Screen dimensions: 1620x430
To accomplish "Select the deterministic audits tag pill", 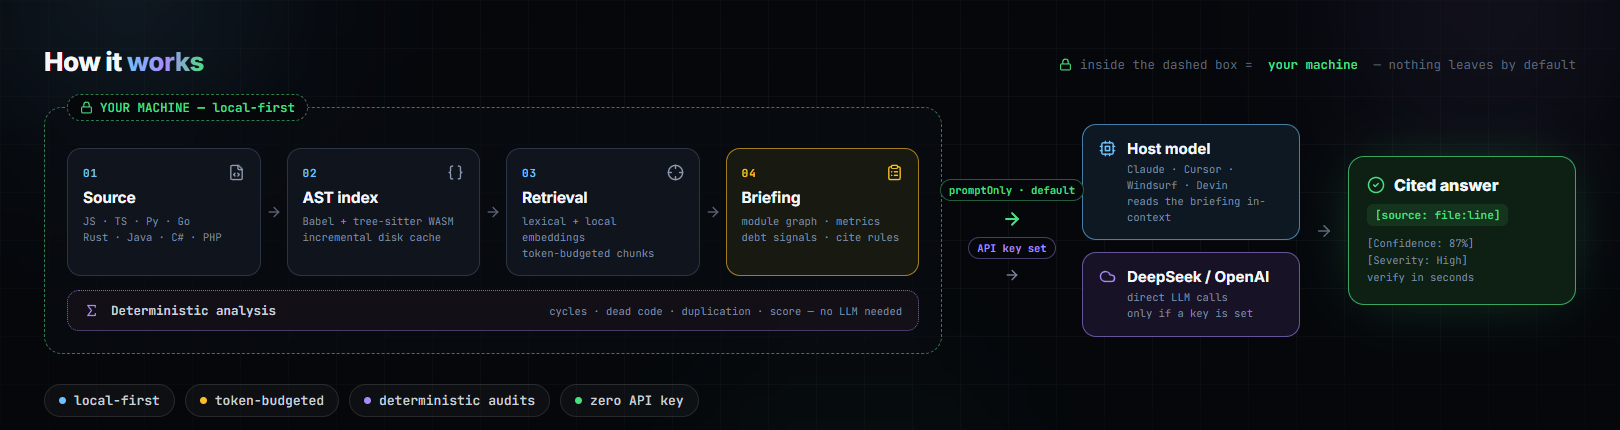I will (450, 401).
